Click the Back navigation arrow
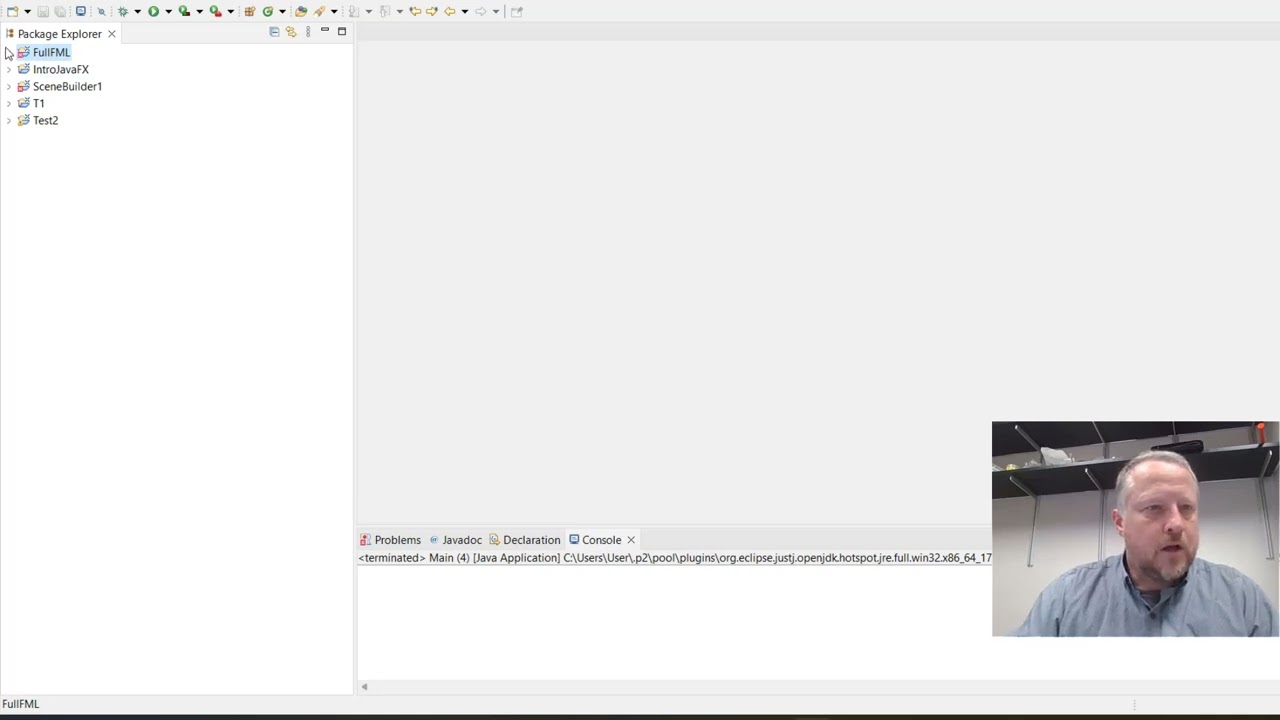 pyautogui.click(x=450, y=11)
